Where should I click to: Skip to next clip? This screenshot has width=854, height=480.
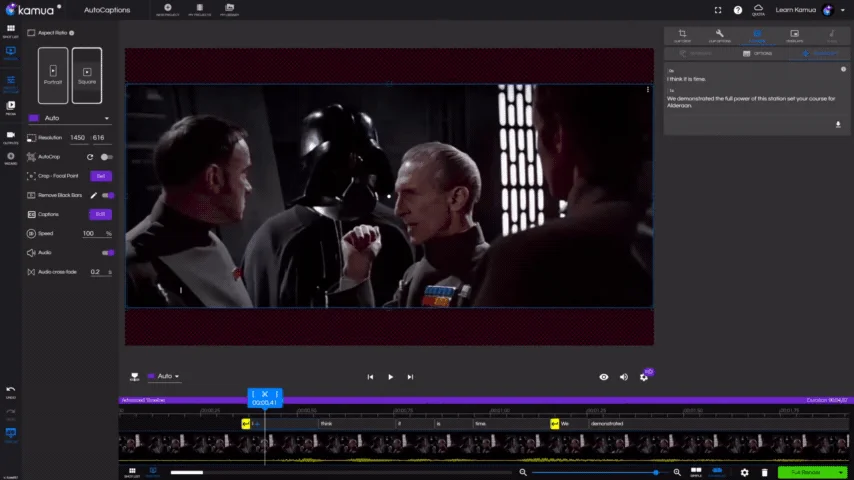click(410, 377)
